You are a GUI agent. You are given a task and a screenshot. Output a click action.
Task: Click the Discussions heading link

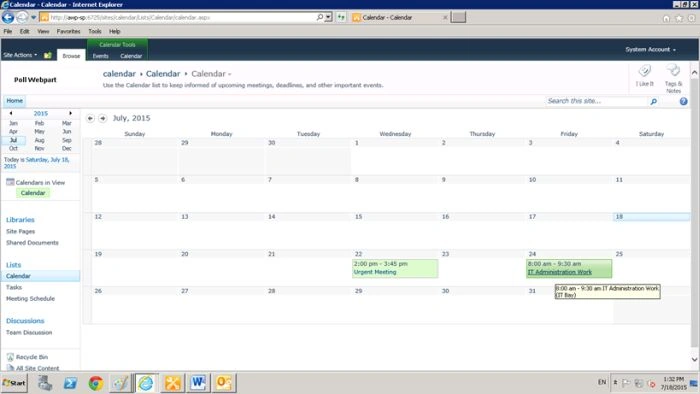[x=25, y=320]
